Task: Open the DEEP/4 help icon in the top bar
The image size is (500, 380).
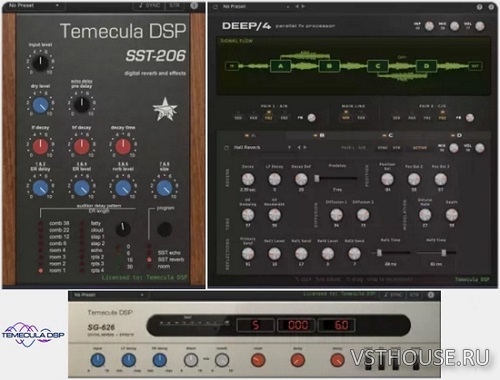Action: click(x=479, y=7)
